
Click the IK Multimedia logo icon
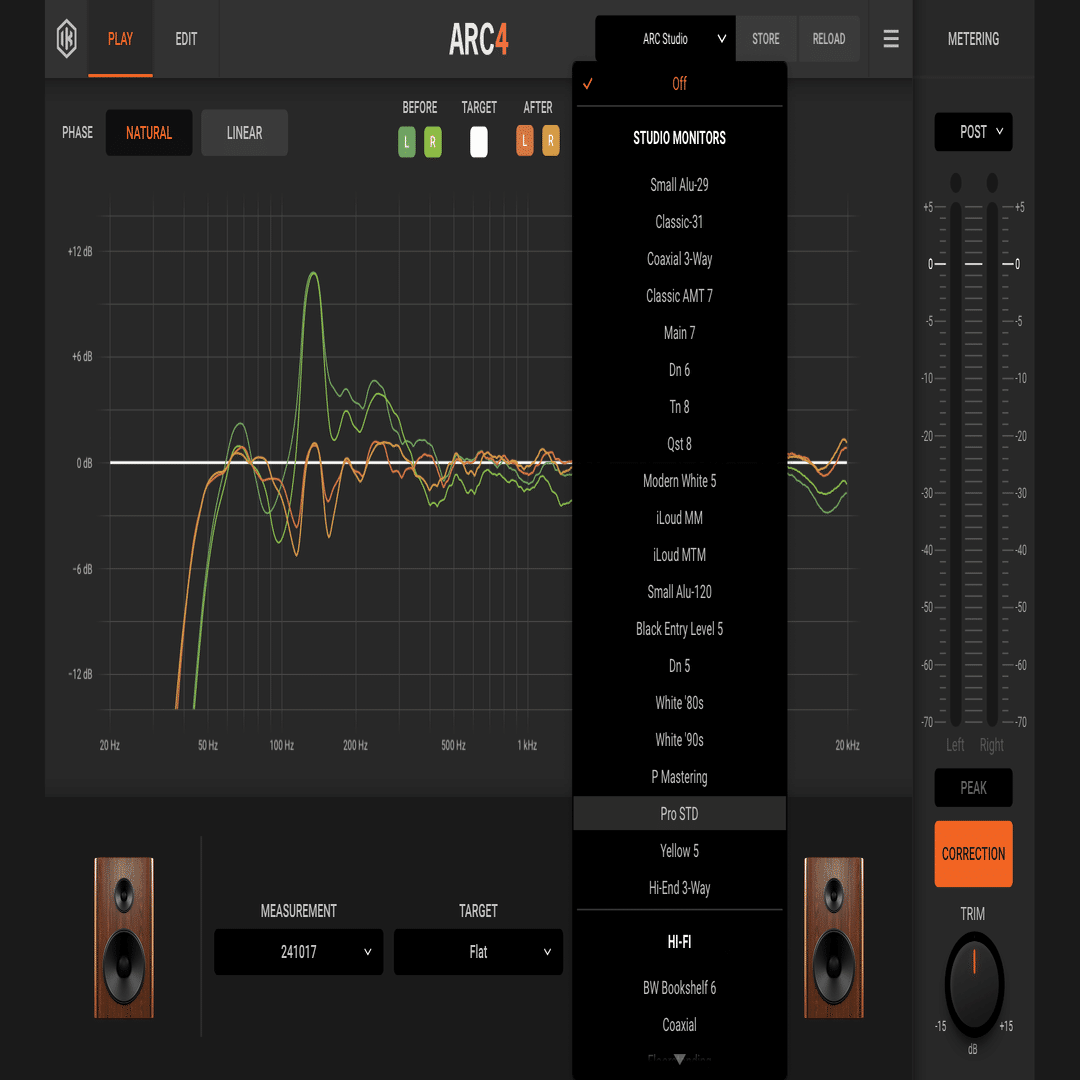[66, 39]
